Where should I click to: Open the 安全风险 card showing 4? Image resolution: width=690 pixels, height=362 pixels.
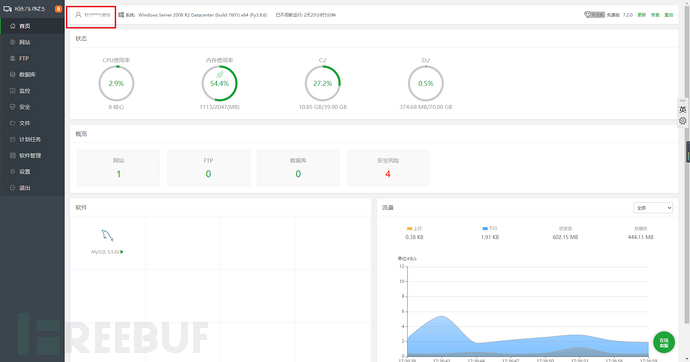[x=388, y=168]
